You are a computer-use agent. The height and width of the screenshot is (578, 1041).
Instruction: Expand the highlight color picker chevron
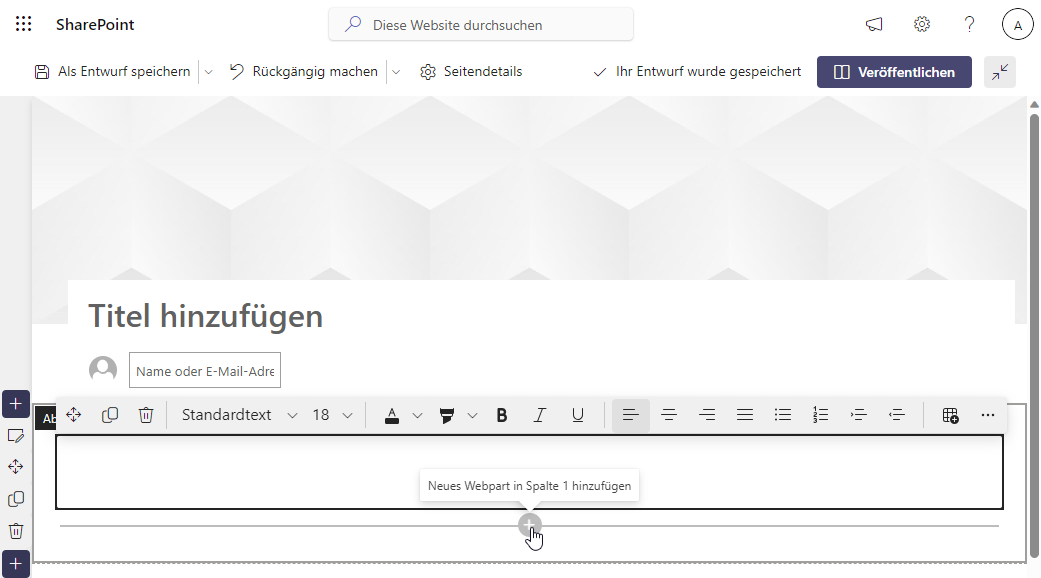(x=472, y=415)
